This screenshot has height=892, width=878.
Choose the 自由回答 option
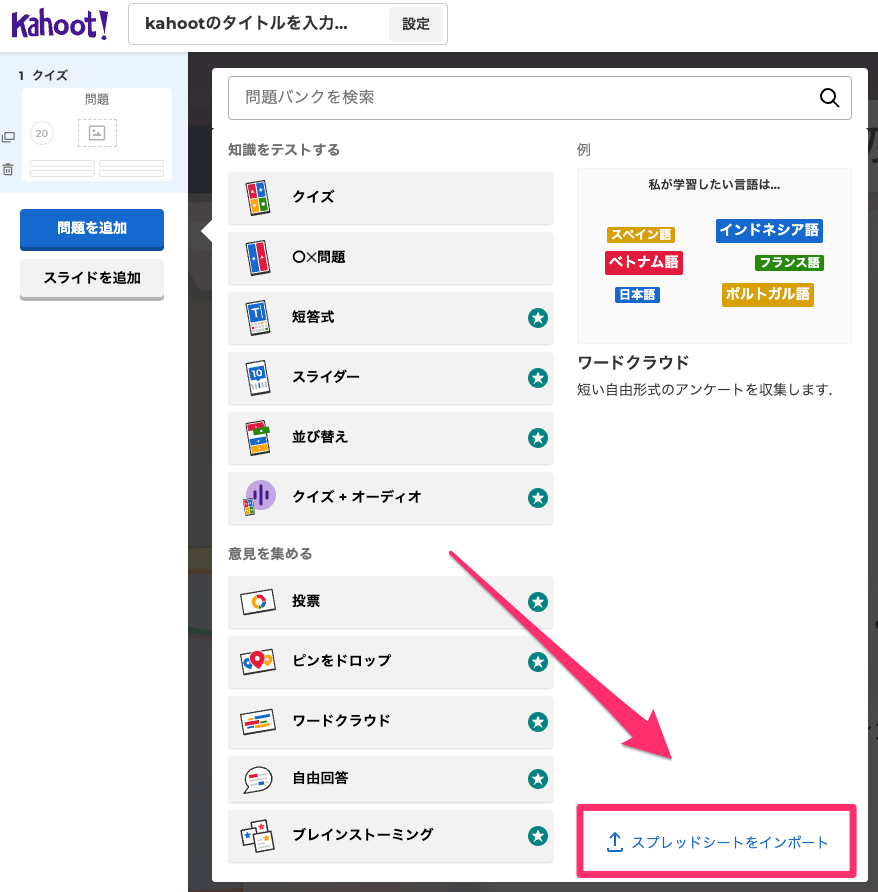point(390,779)
